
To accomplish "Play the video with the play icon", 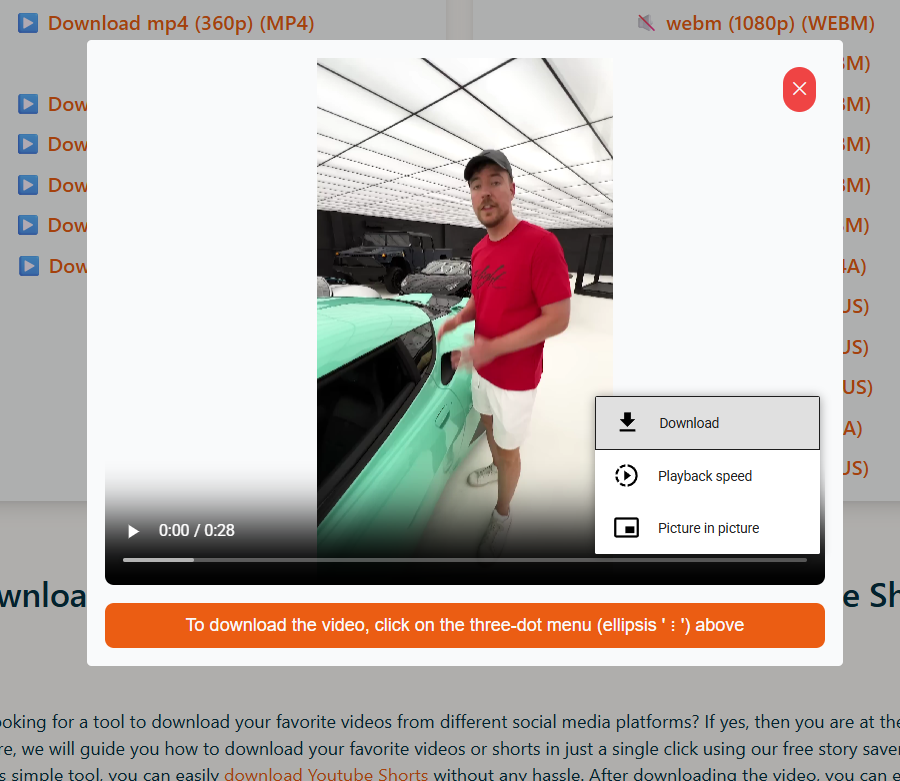I will 133,531.
